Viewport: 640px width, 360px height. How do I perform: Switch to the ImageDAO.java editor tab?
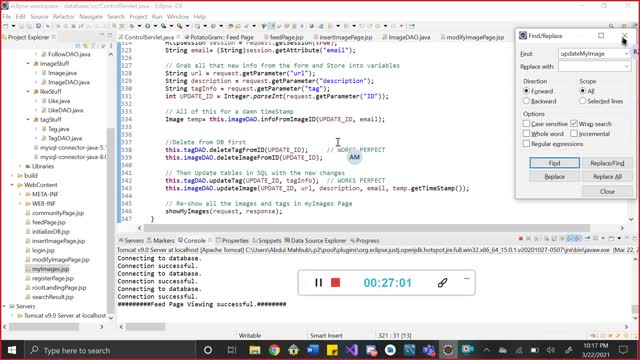(409, 37)
